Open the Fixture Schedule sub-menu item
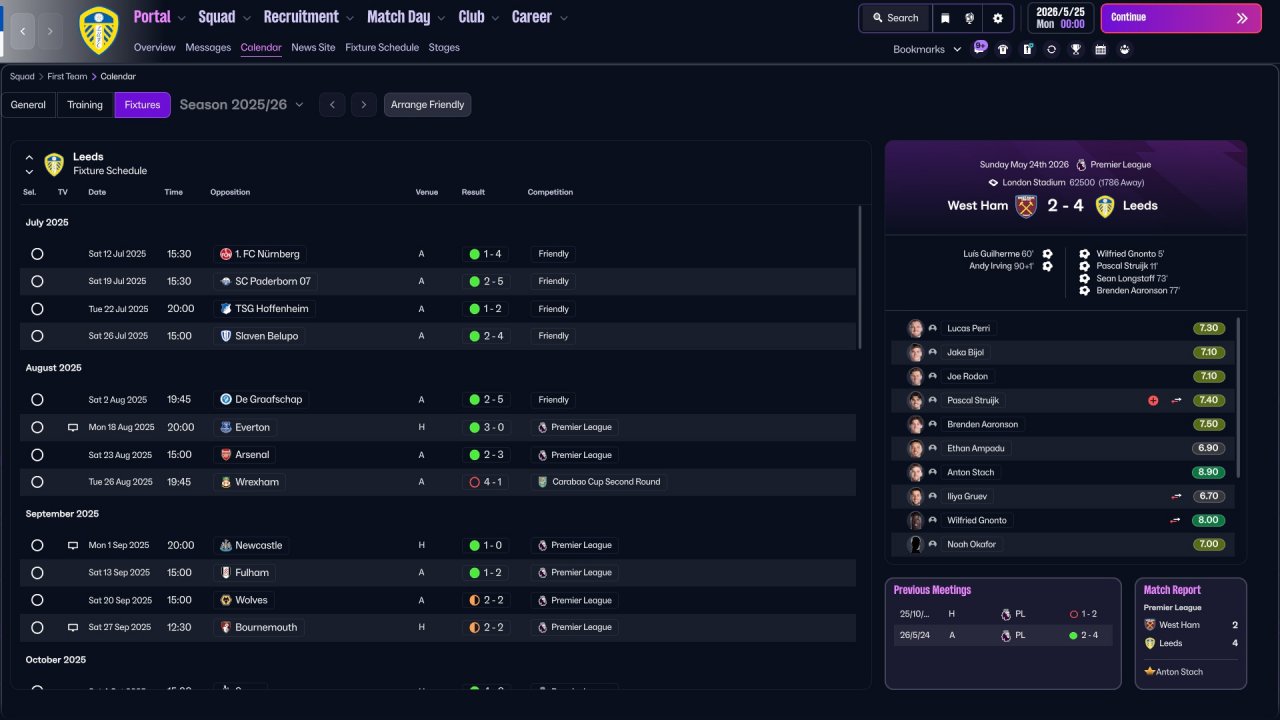This screenshot has height=720, width=1280. point(382,47)
